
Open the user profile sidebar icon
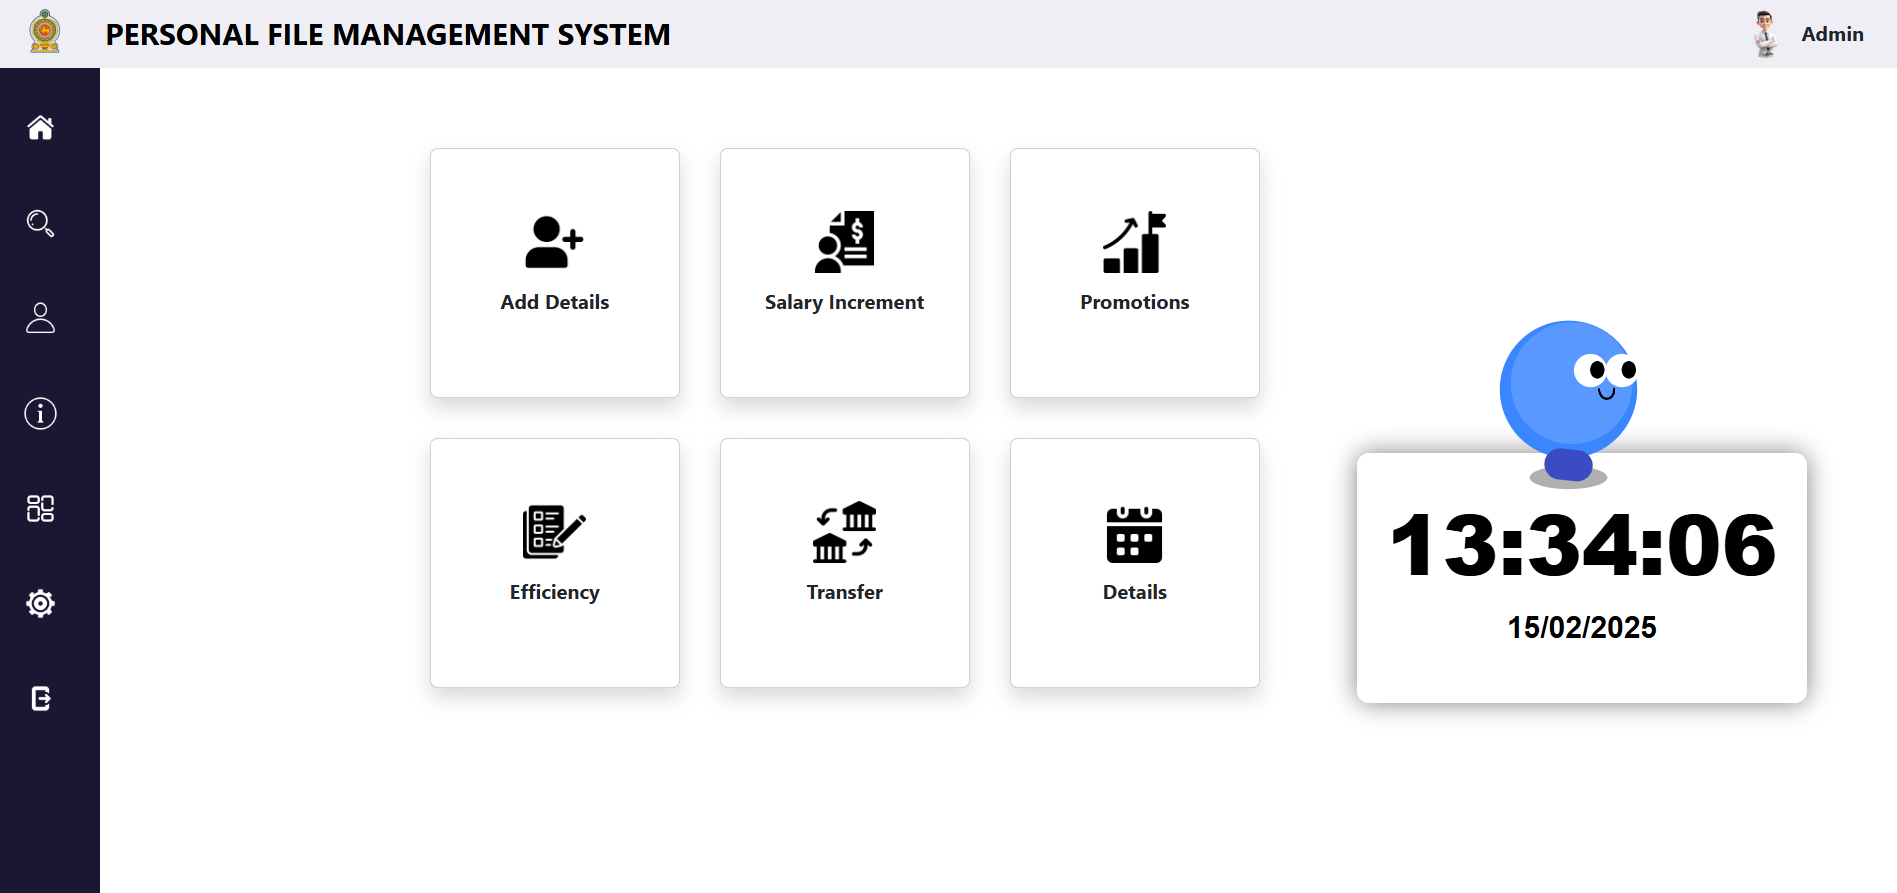tap(40, 318)
